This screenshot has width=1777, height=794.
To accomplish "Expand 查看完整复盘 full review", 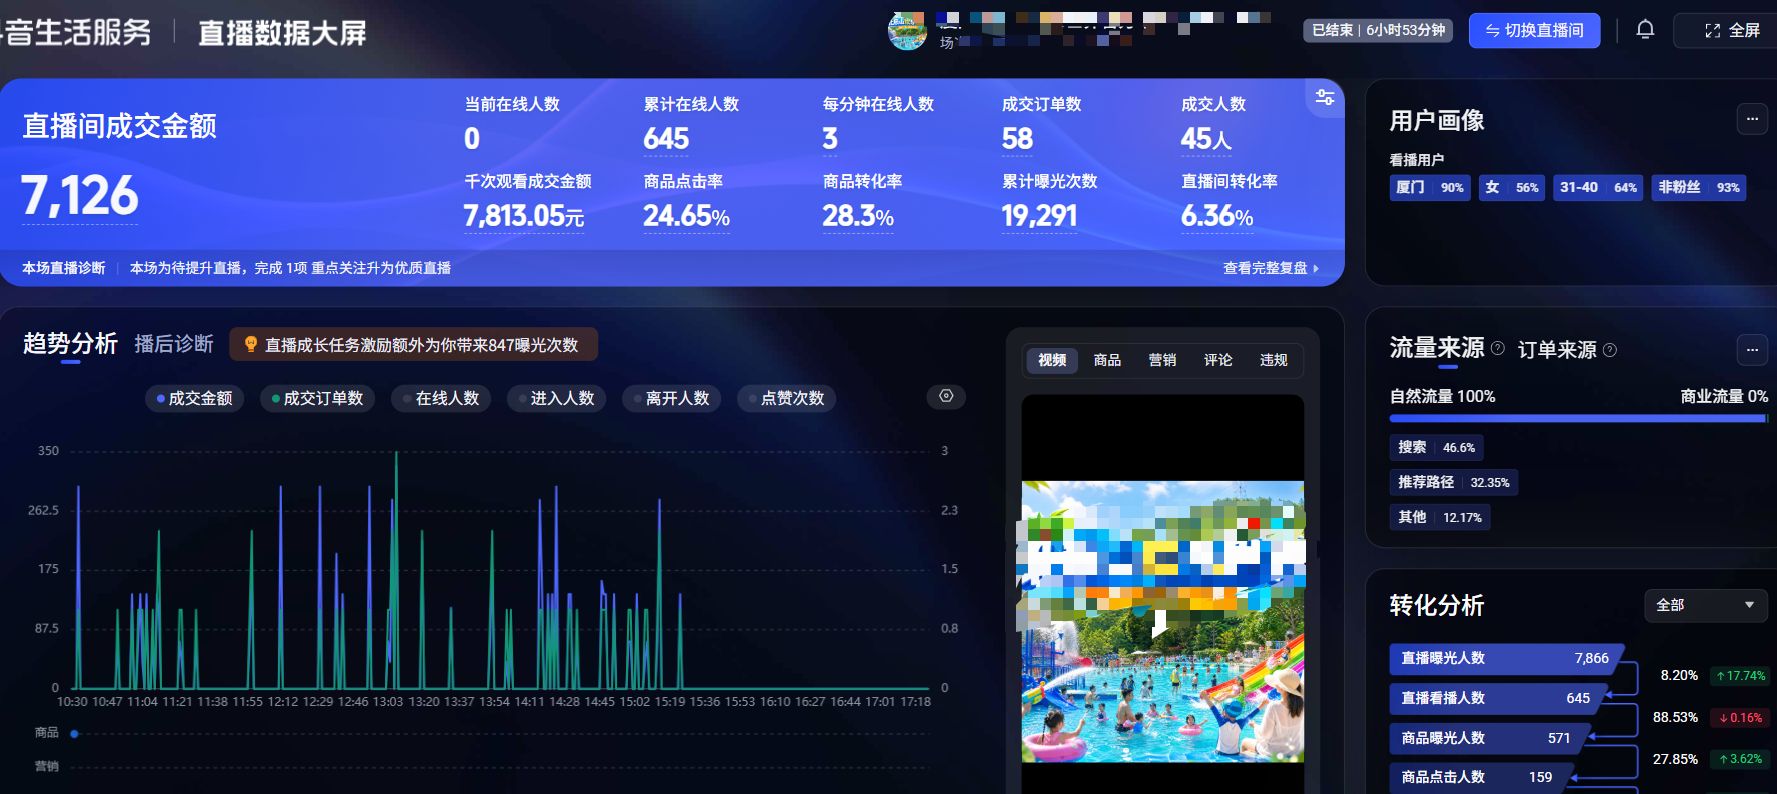I will 1271,268.
